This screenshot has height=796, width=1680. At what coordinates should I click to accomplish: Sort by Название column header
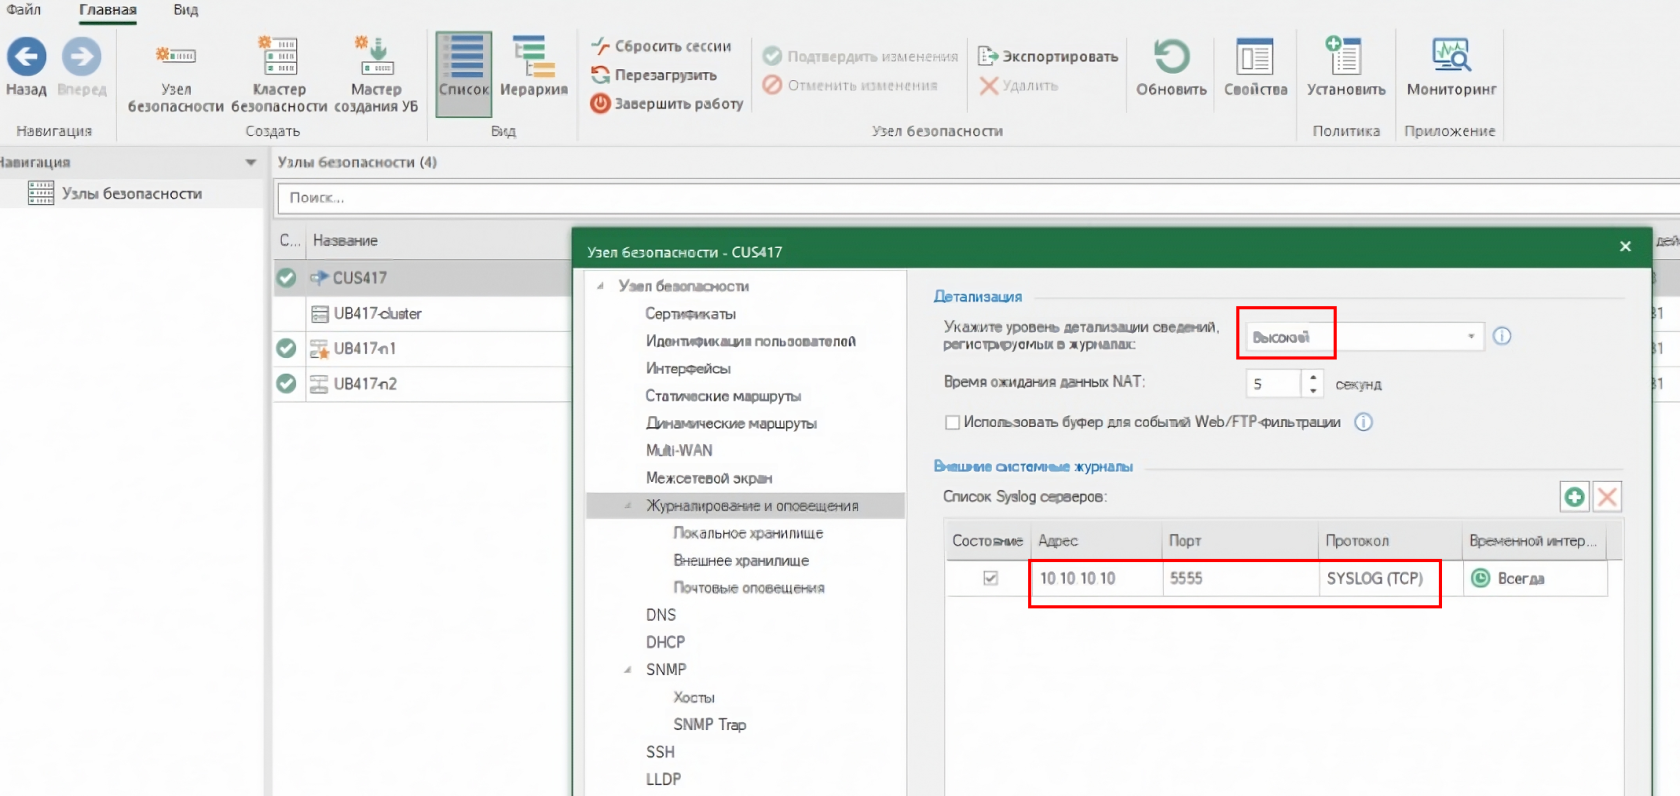point(345,240)
